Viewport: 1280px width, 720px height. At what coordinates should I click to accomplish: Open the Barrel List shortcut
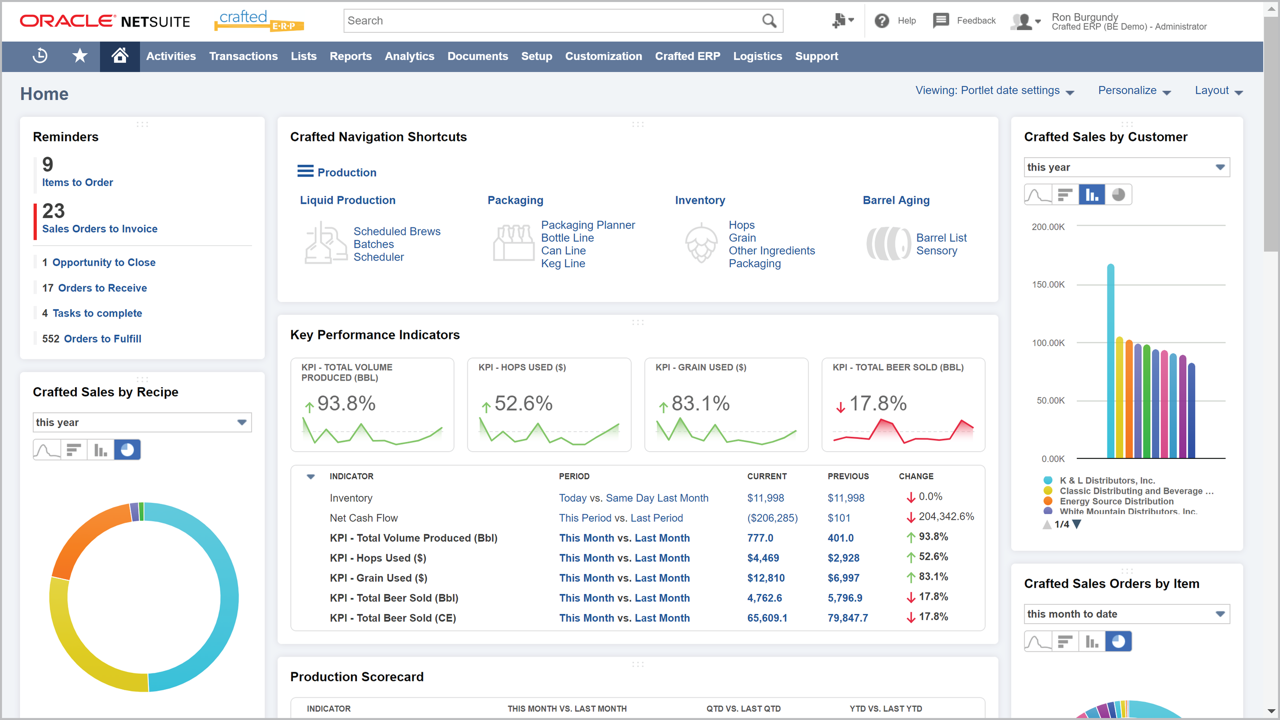[x=941, y=238]
